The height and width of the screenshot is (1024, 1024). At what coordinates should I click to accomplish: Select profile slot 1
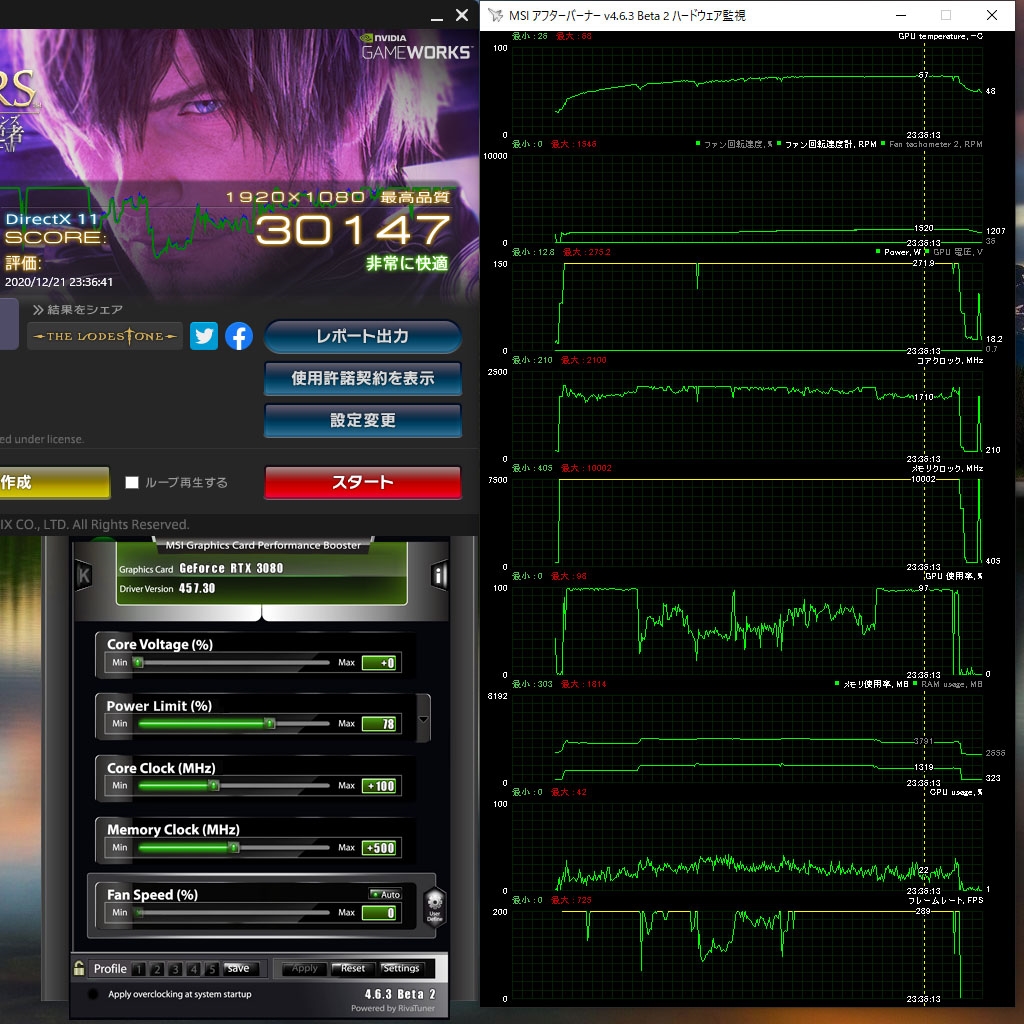[x=138, y=969]
